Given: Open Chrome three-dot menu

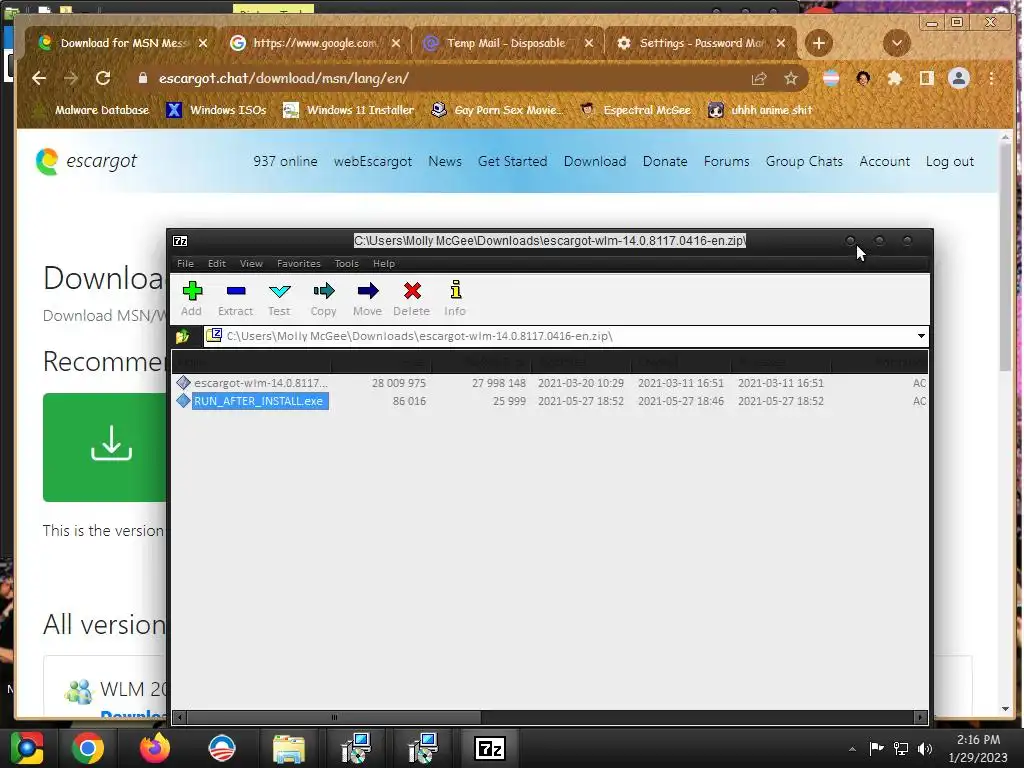Looking at the screenshot, I should (x=991, y=78).
